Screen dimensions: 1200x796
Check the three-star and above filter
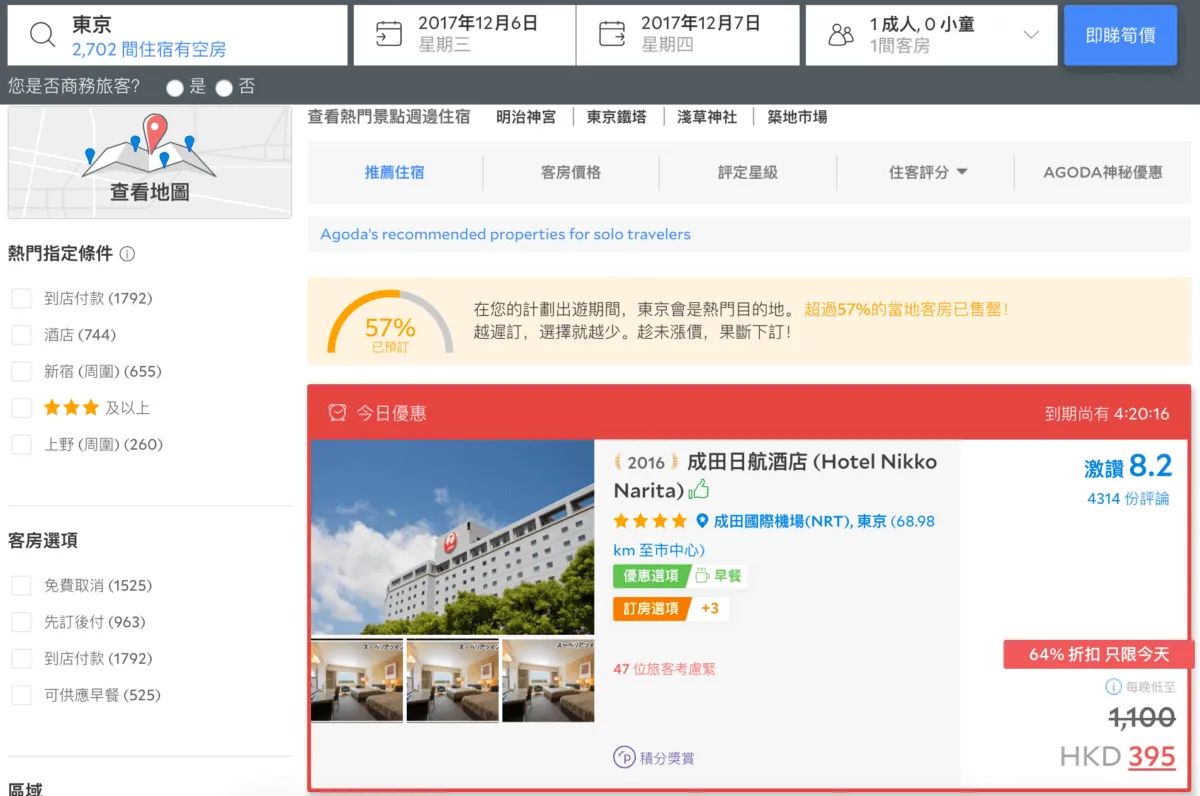point(21,408)
